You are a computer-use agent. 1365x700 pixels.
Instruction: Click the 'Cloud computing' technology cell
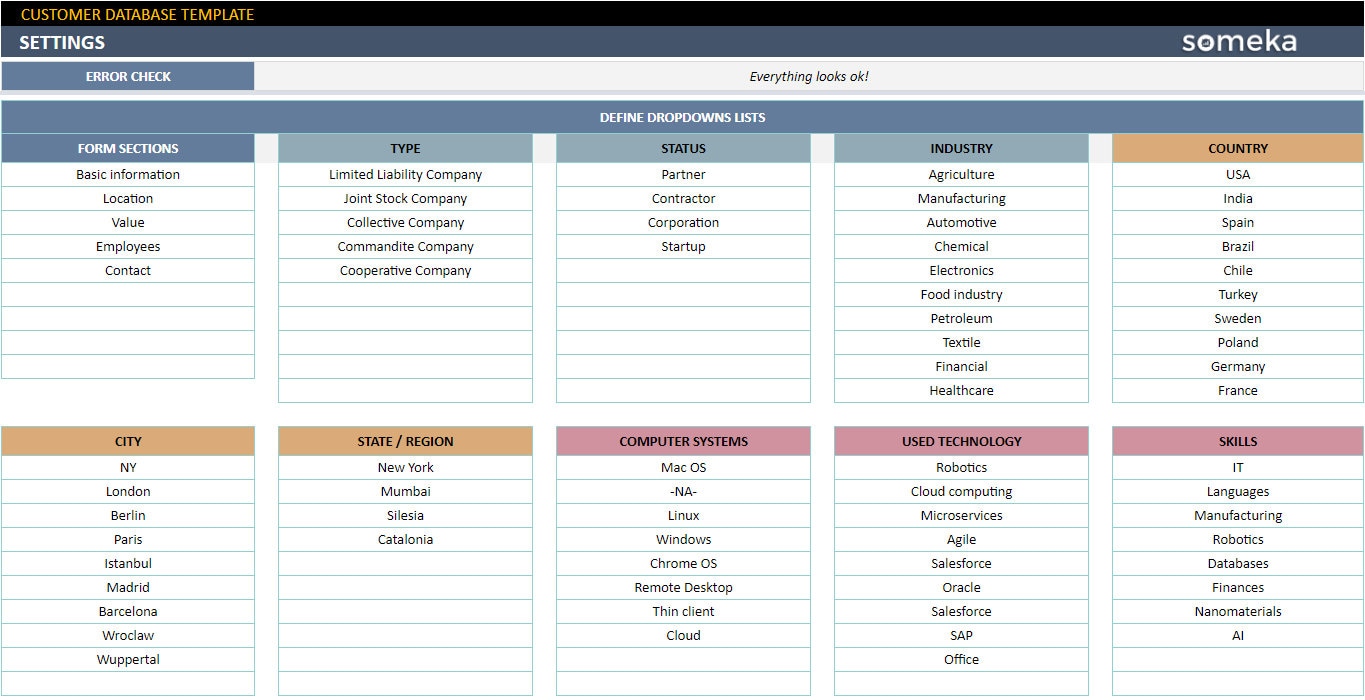tap(960, 491)
